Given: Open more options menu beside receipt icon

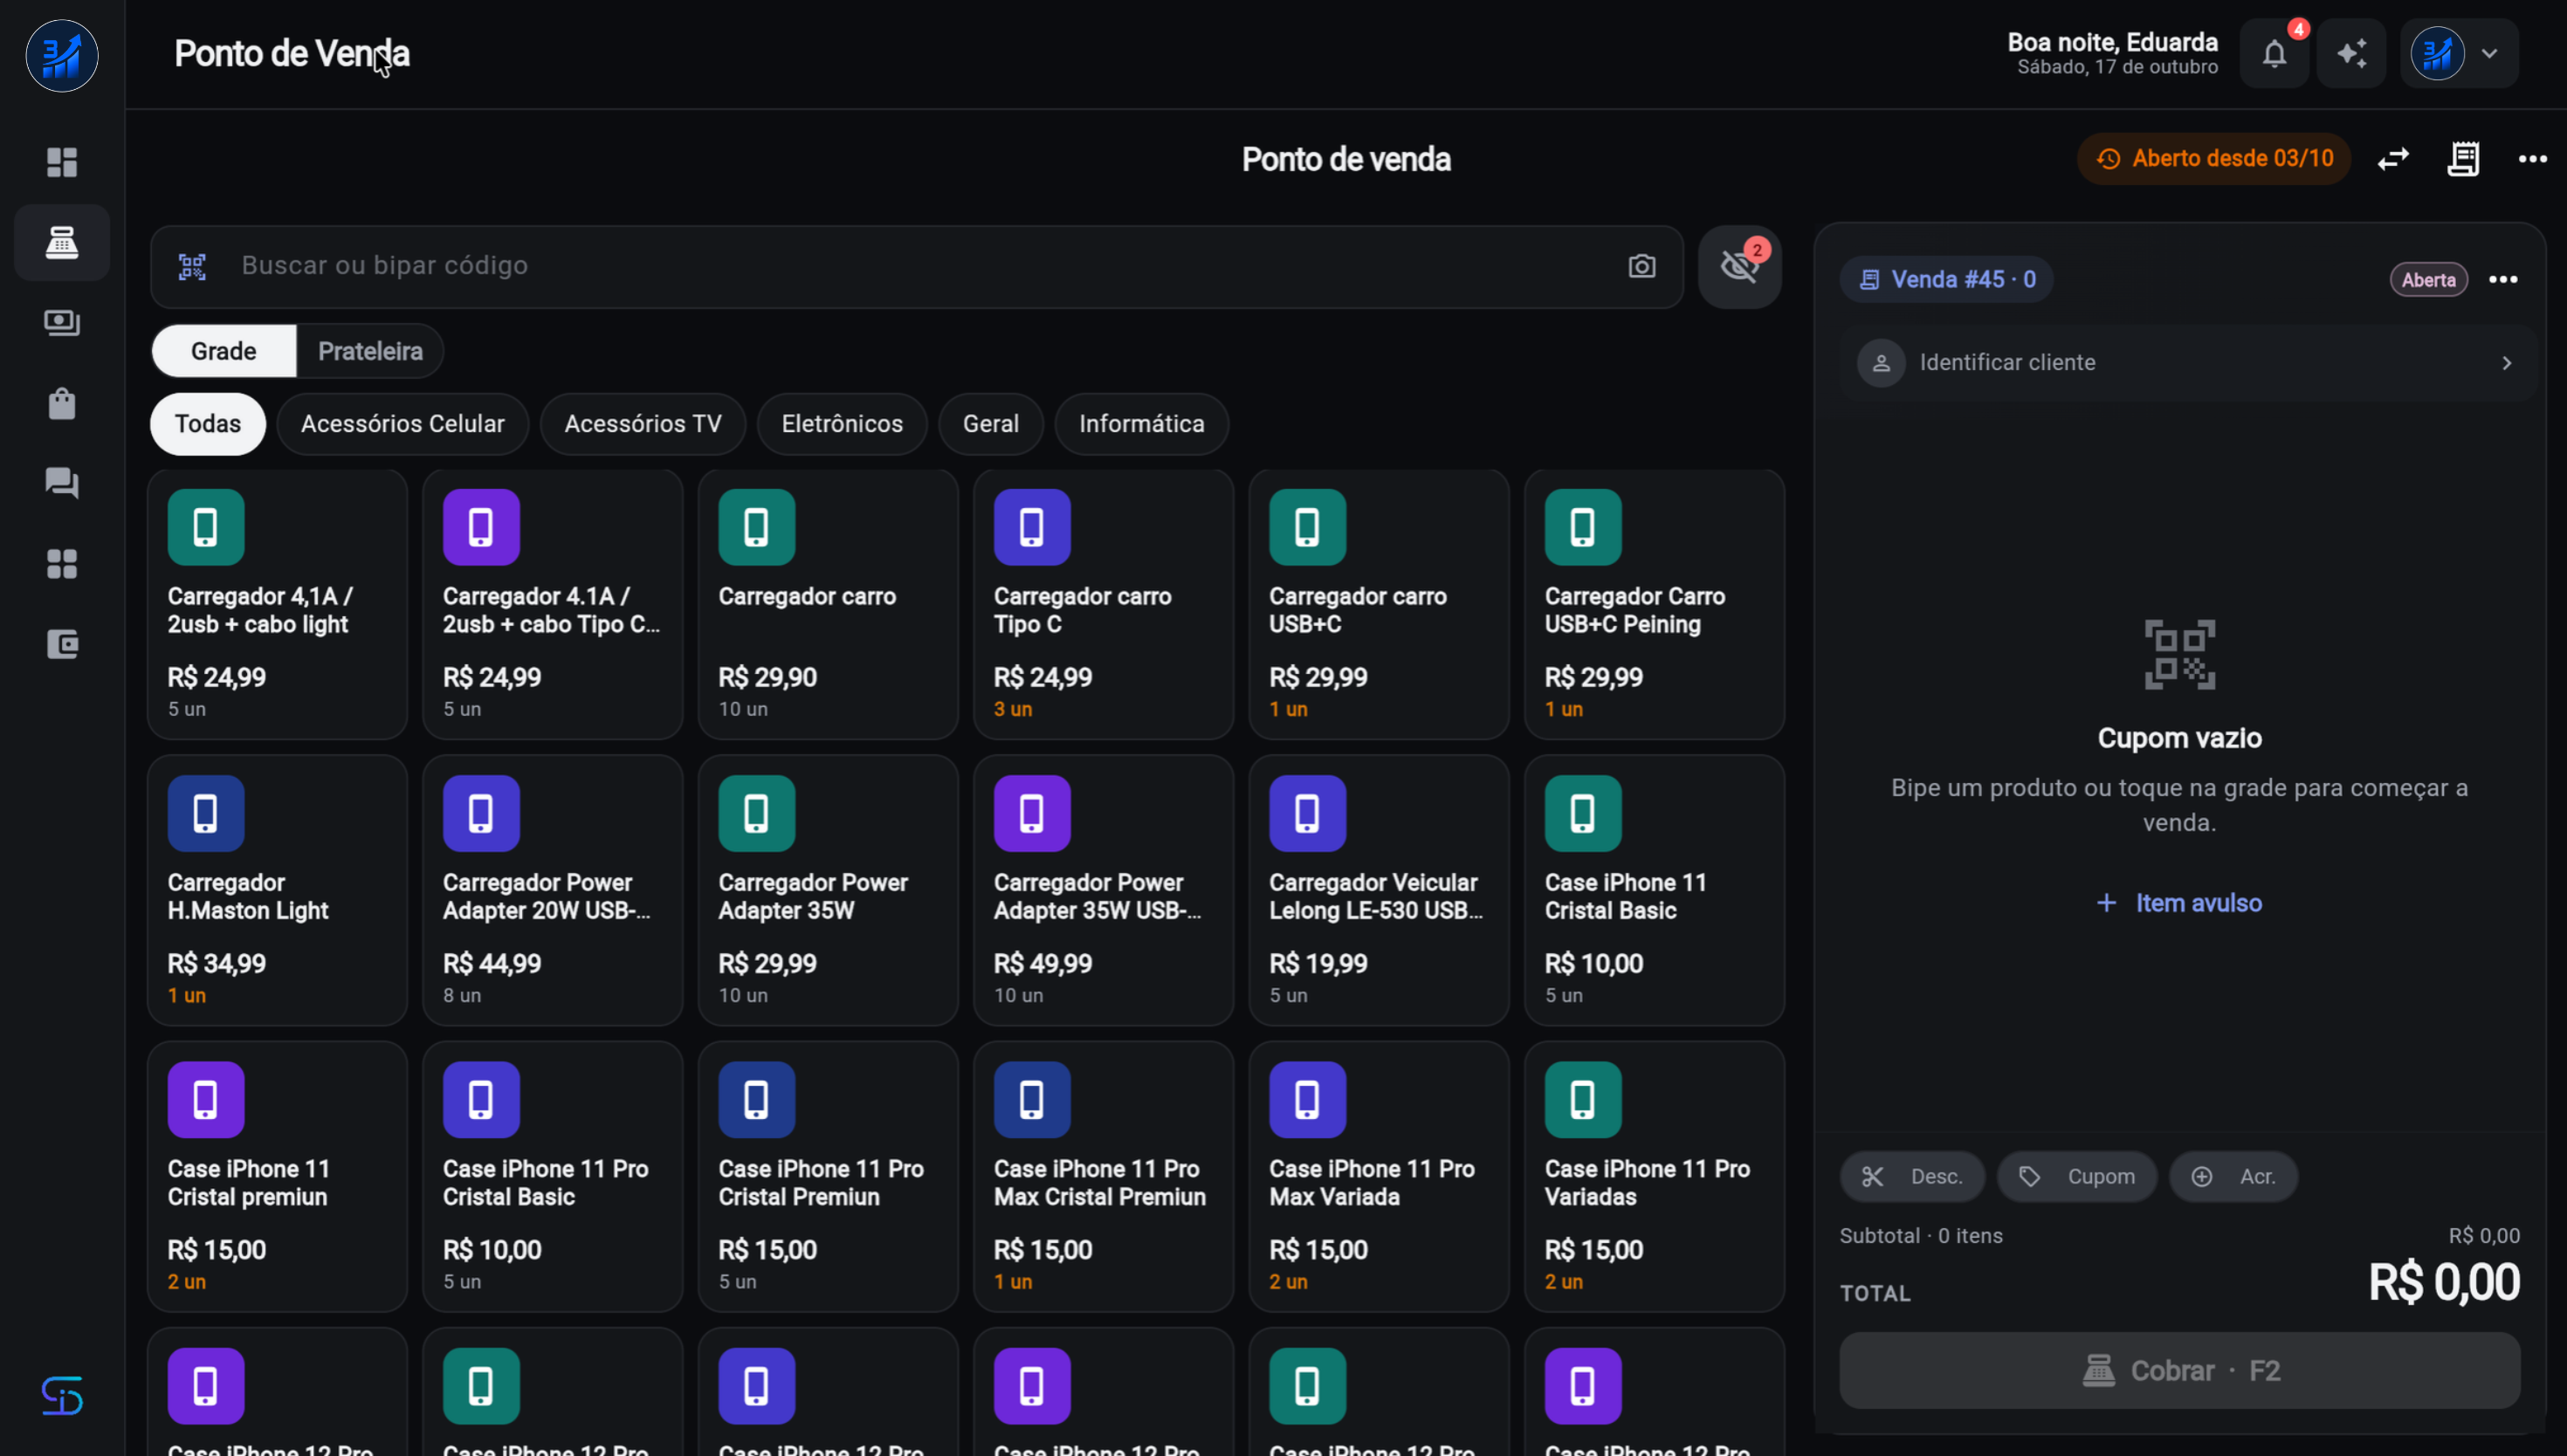Looking at the screenshot, I should click(x=2533, y=159).
